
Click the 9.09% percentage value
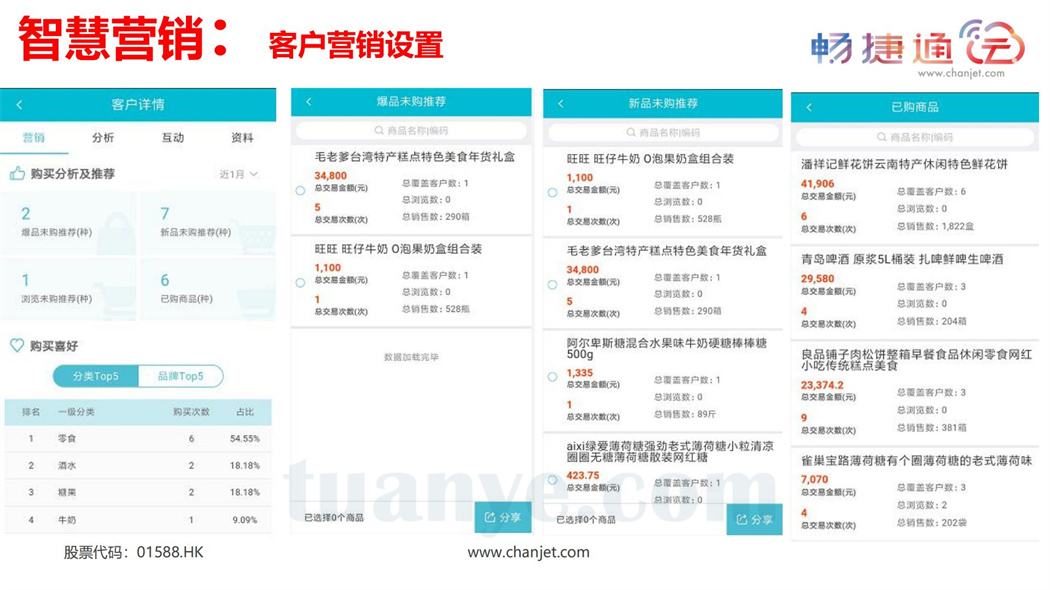244,520
